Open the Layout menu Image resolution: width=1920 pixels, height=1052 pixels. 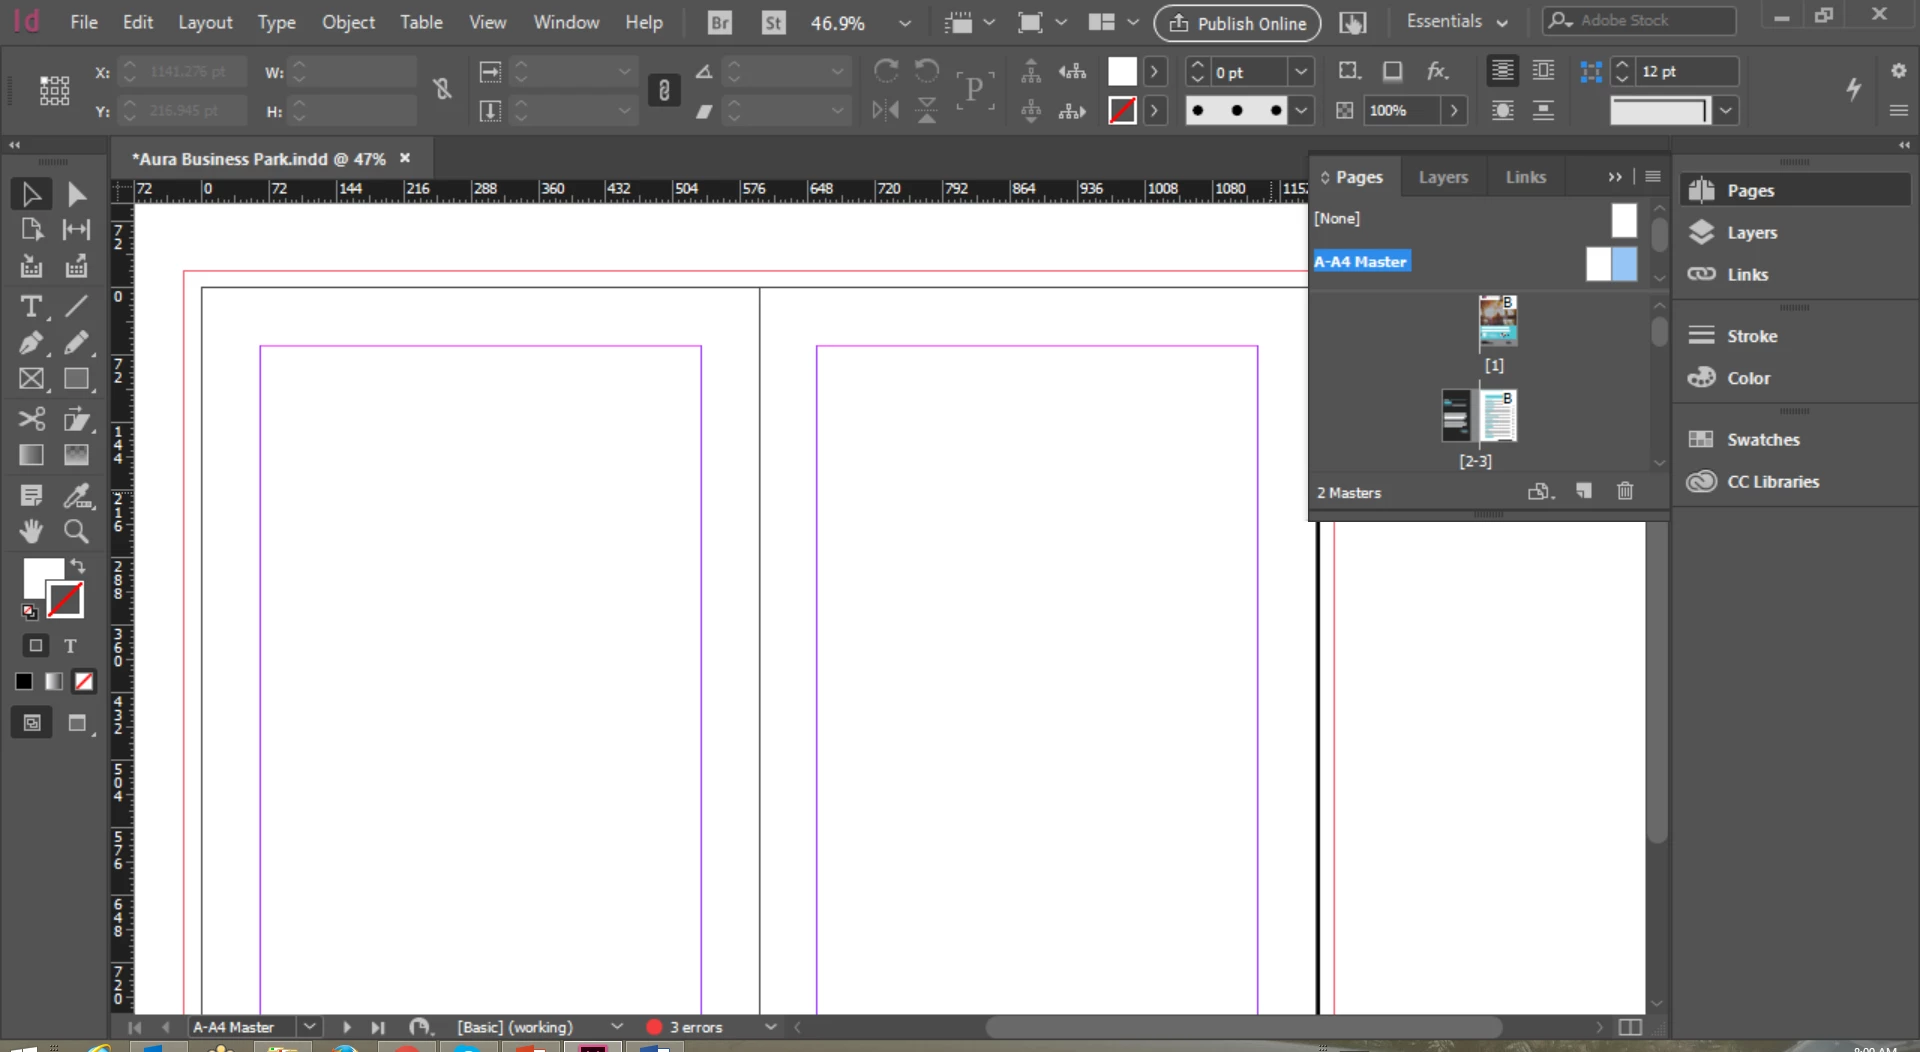pos(205,22)
